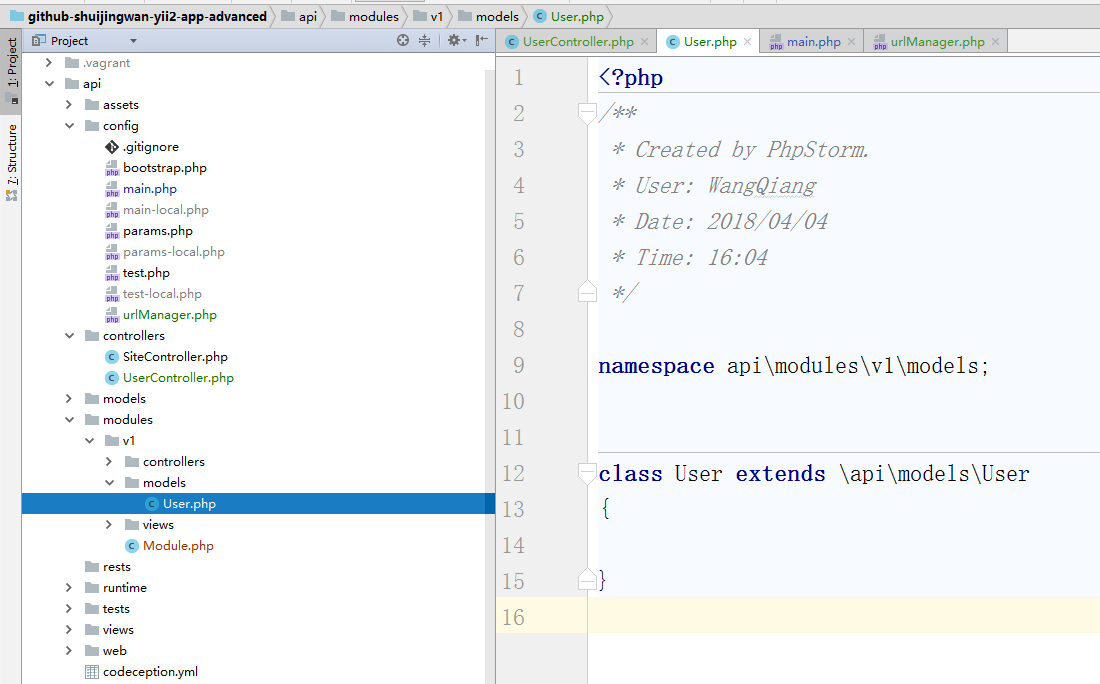Switch to the urlManager.php tab
Viewport: 1100px width, 684px height.
point(937,42)
